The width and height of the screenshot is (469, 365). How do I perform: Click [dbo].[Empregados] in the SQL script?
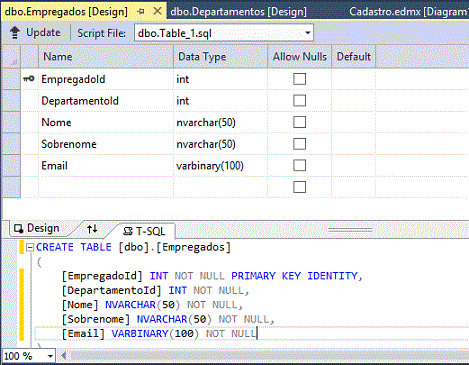tap(174, 247)
